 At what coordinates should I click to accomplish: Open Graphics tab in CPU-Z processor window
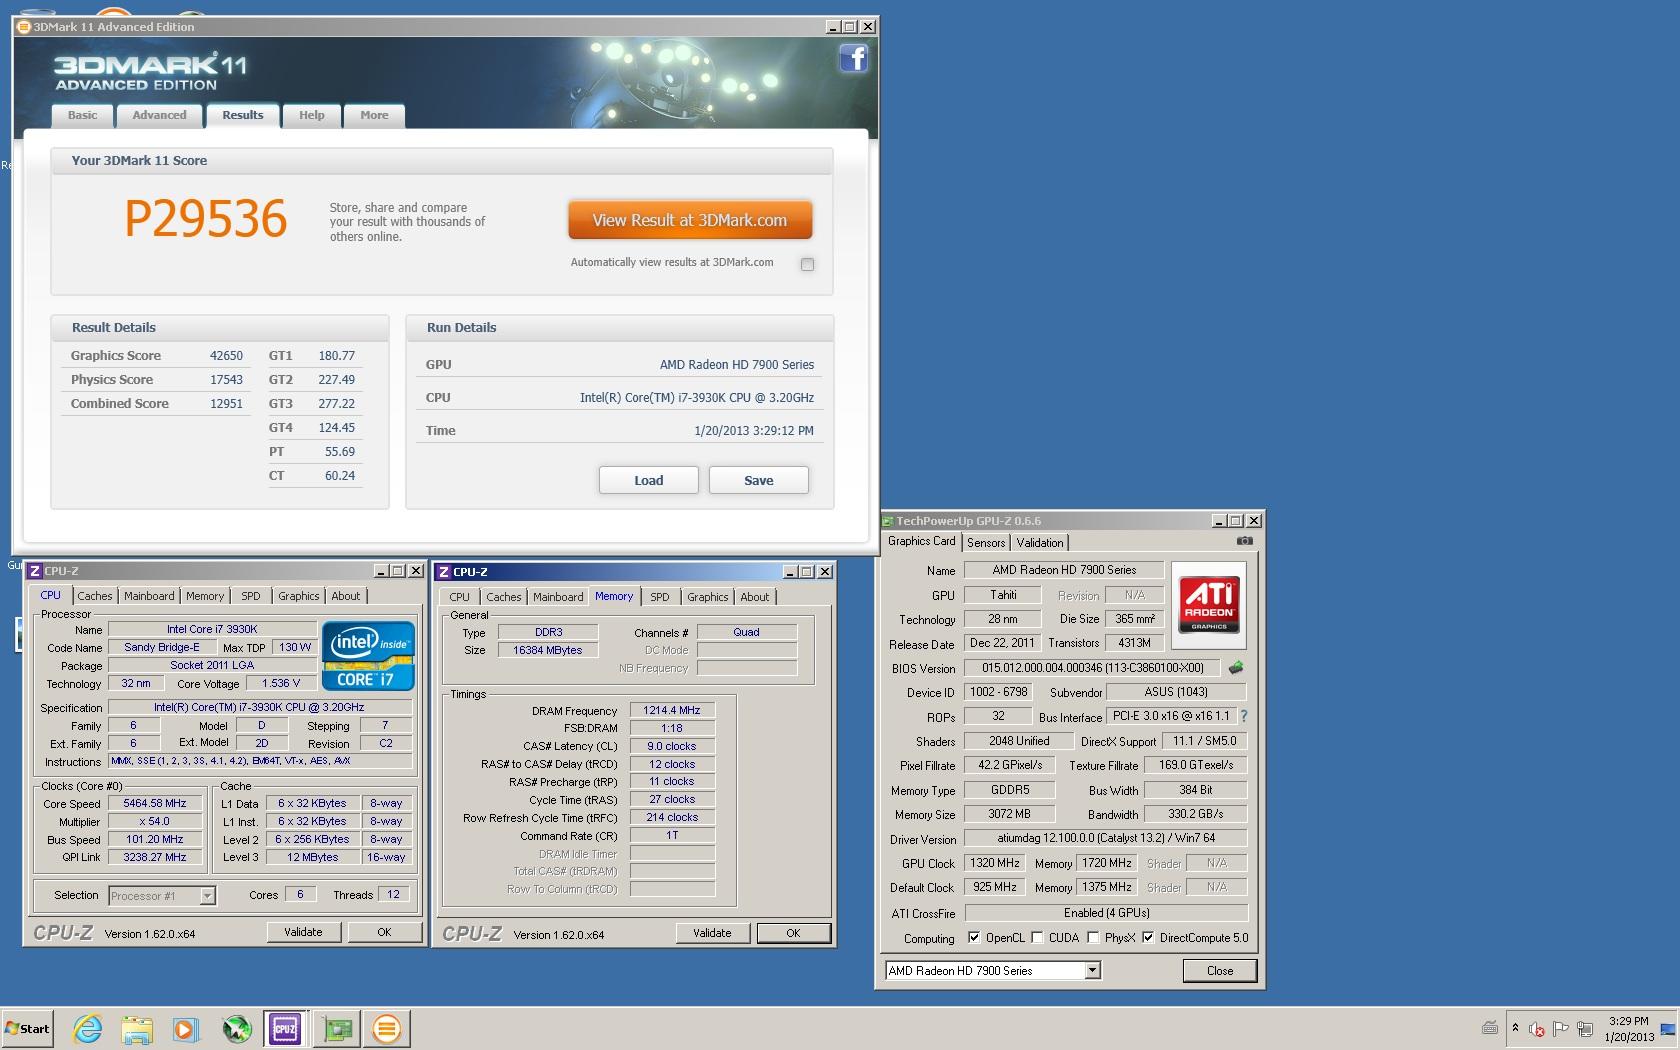[x=299, y=596]
